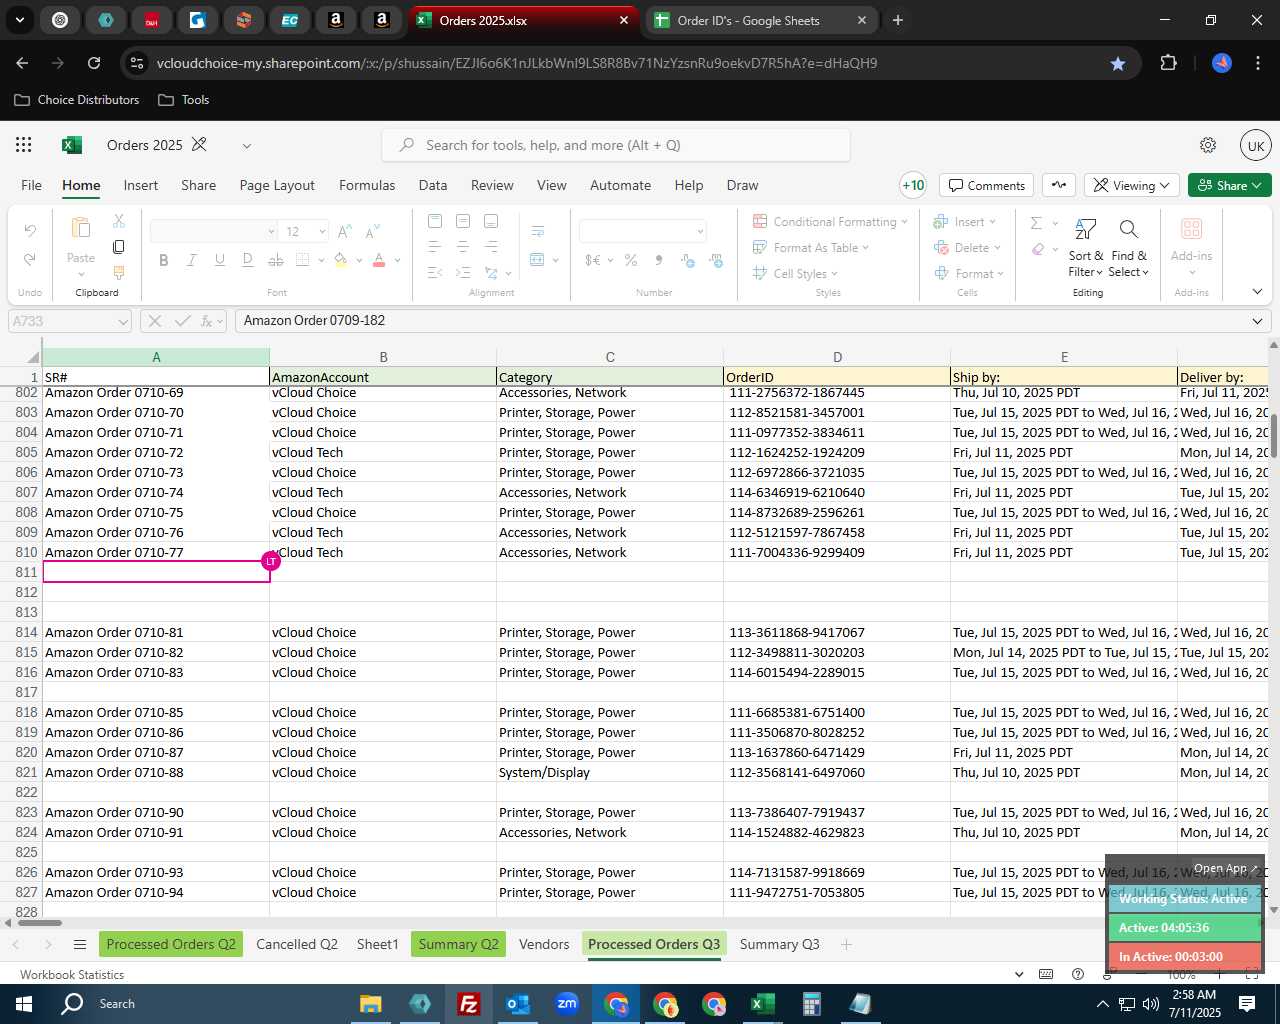1280x1024 pixels.
Task: Click the Percent Style icon
Action: pos(631,260)
